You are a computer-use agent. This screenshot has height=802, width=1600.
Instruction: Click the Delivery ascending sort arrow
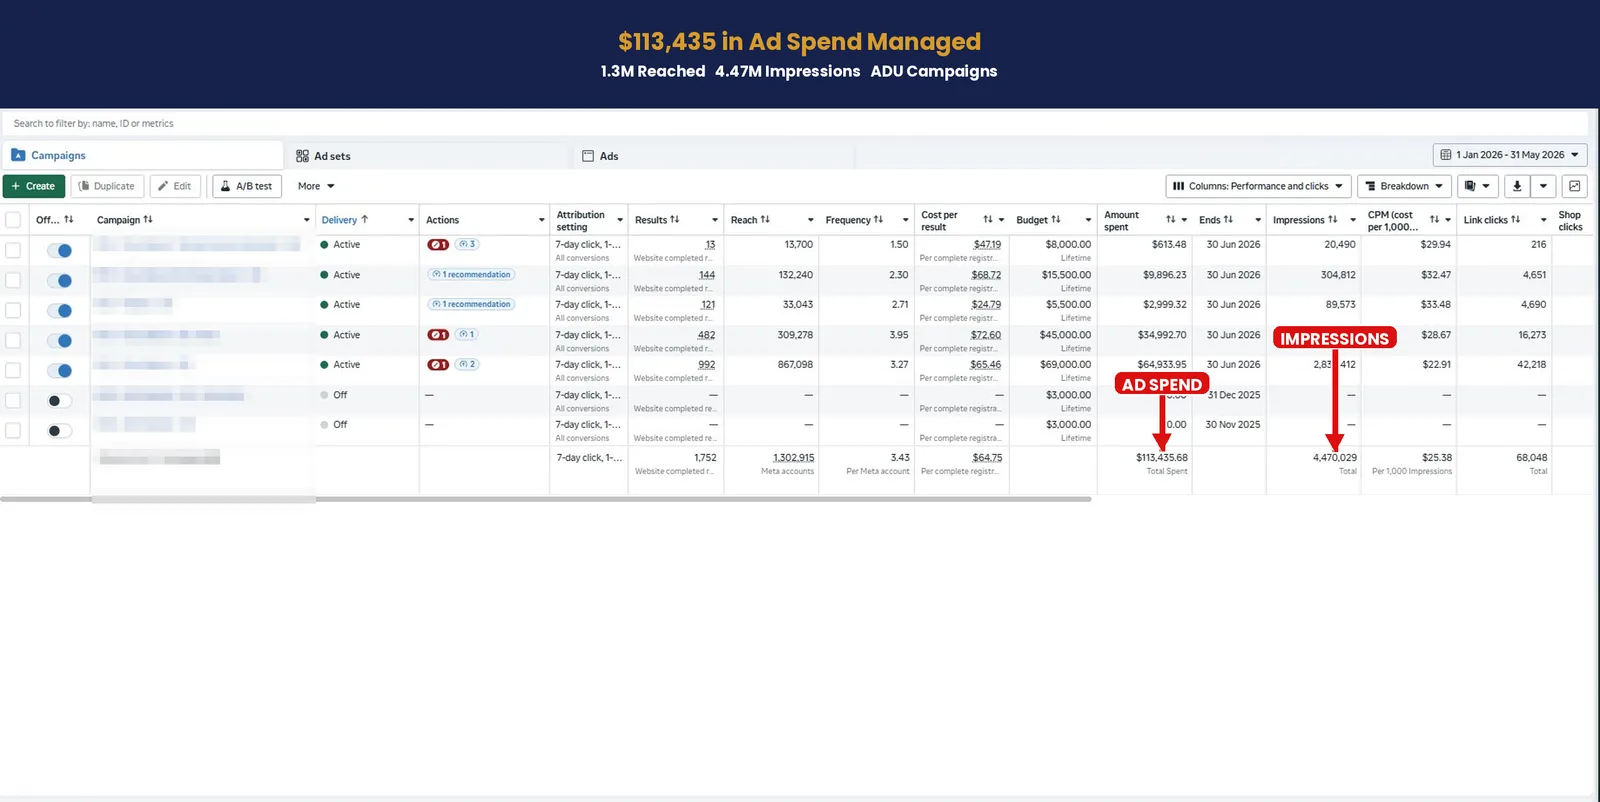pyautogui.click(x=365, y=220)
